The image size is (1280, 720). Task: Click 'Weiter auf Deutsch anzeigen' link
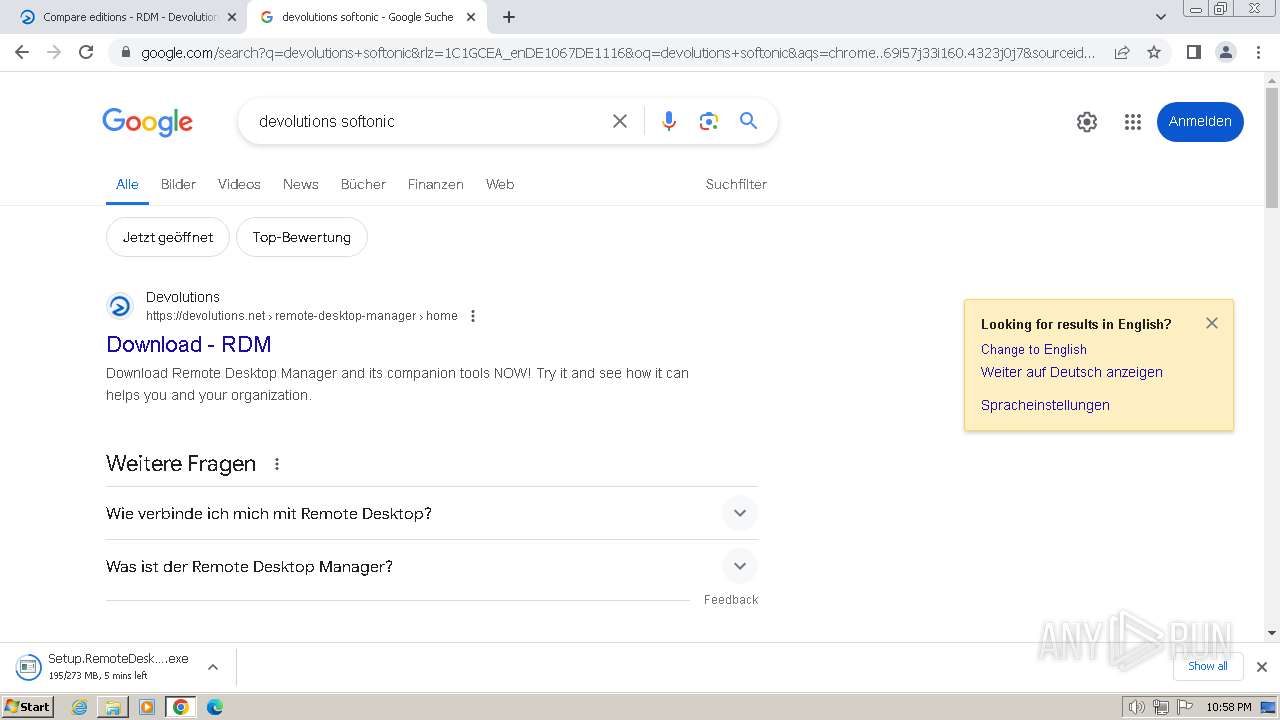pos(1071,372)
